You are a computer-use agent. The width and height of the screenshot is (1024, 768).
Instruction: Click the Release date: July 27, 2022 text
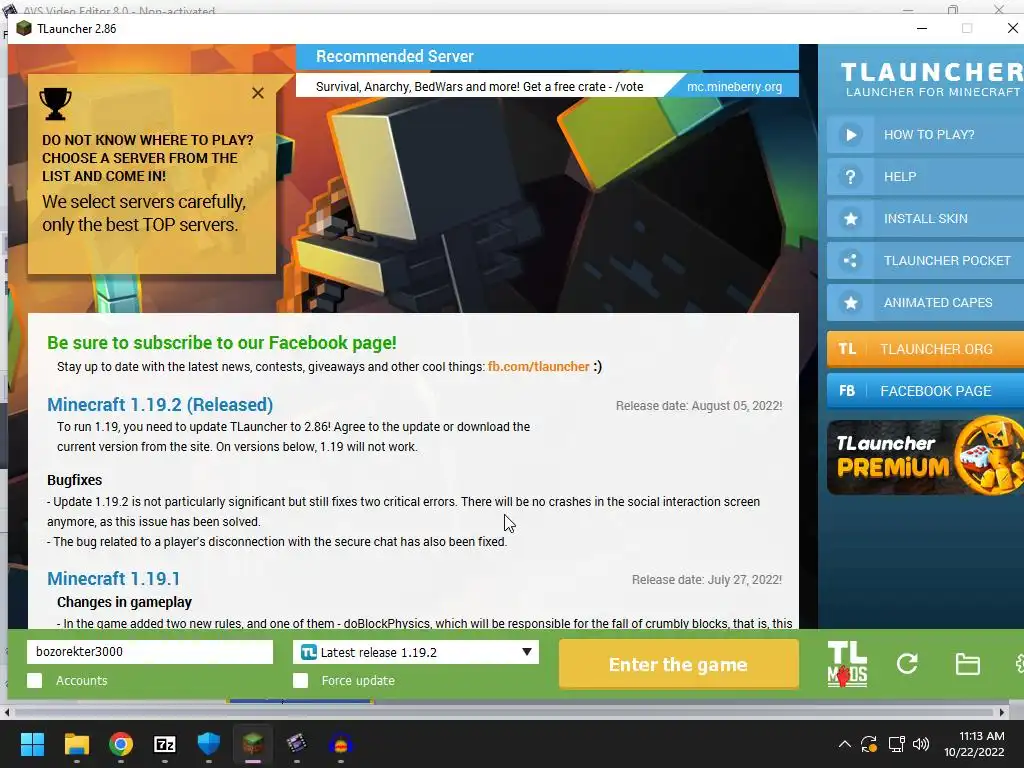point(707,580)
